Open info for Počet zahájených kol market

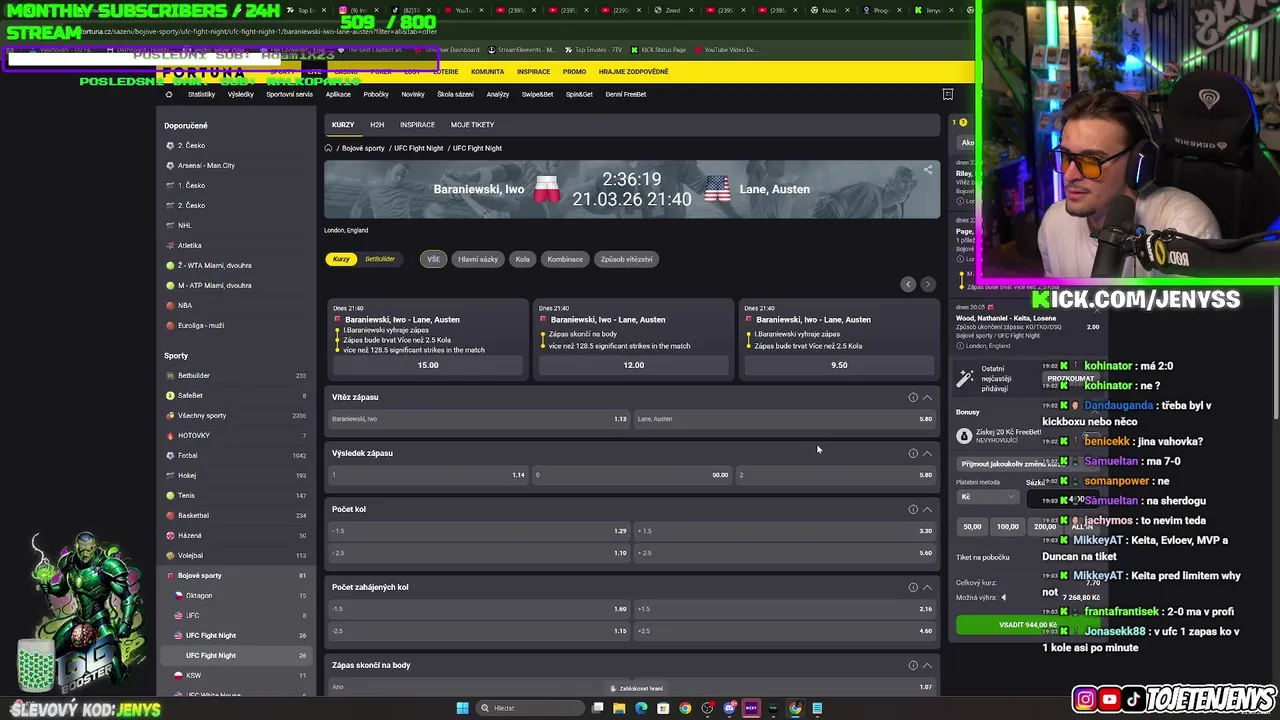point(913,587)
